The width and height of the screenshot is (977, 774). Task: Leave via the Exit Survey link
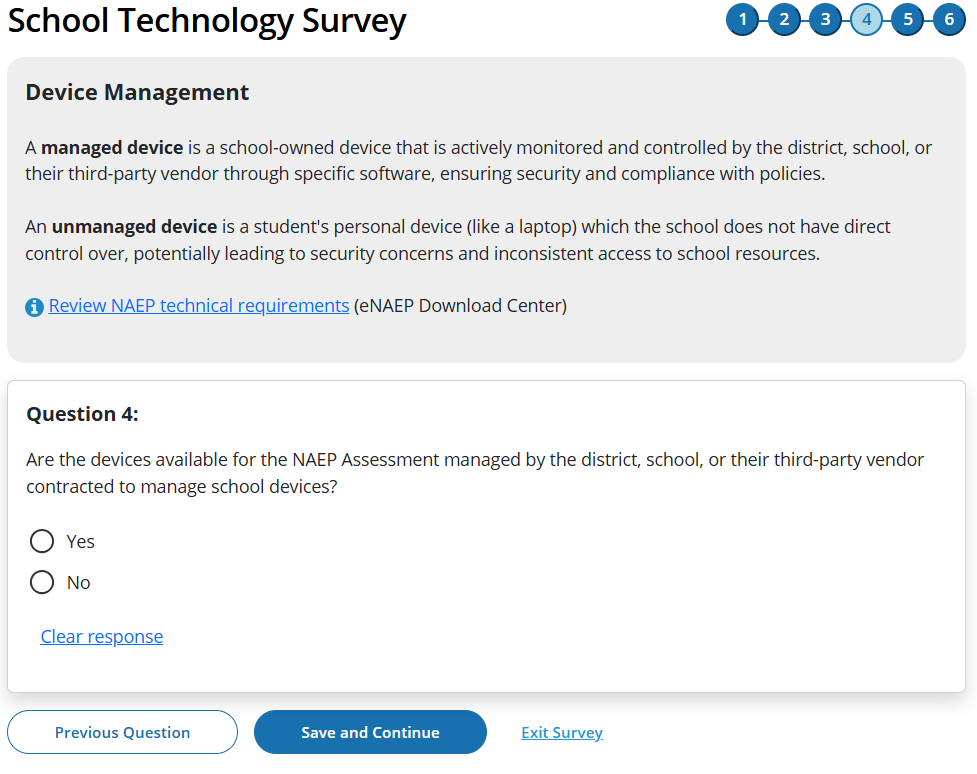click(x=562, y=732)
